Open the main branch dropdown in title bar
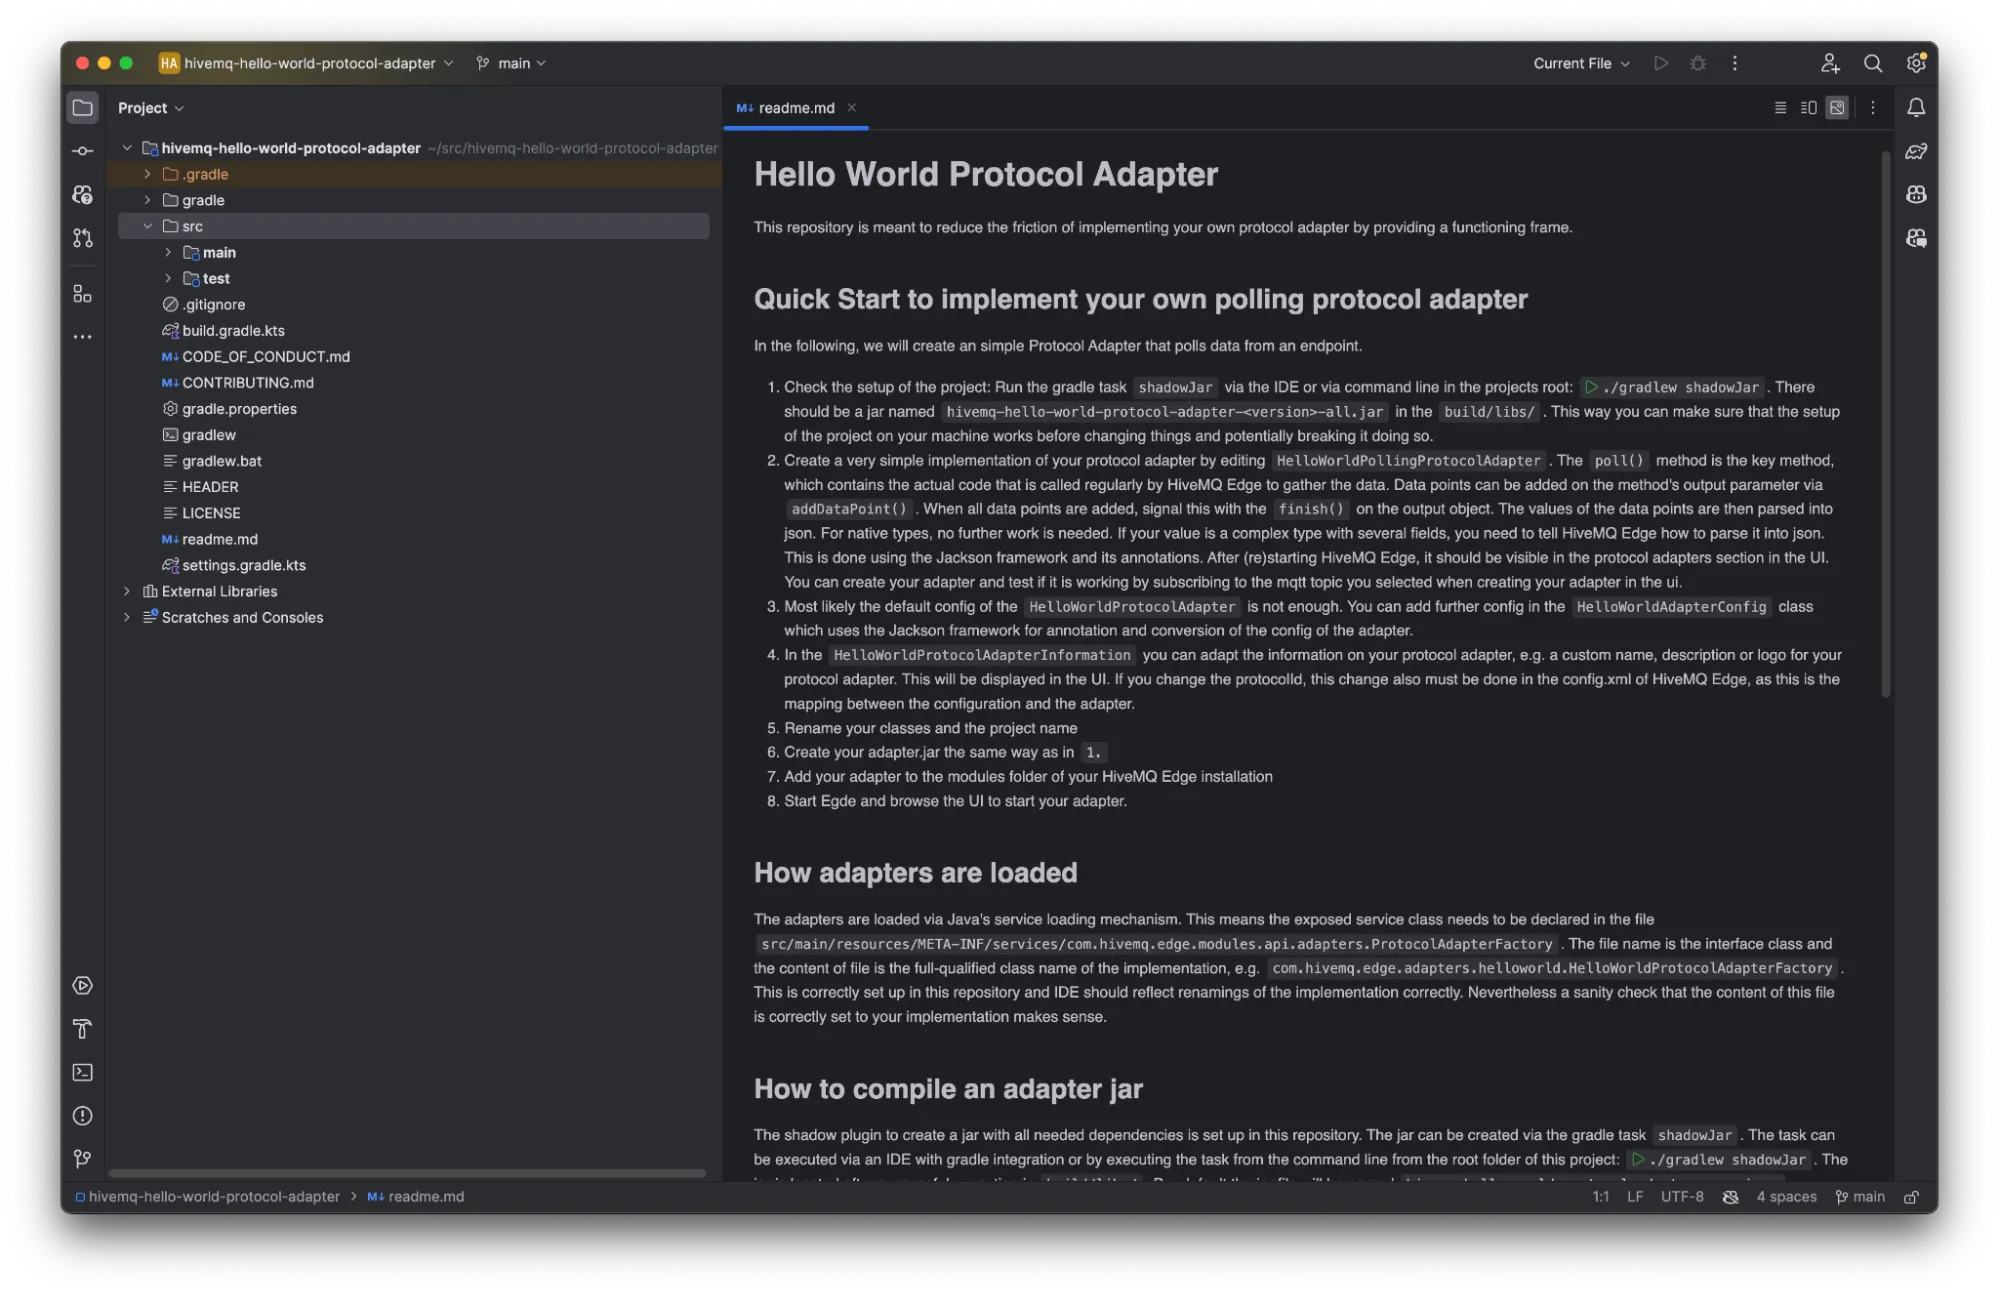This screenshot has width=1999, height=1295. click(511, 63)
